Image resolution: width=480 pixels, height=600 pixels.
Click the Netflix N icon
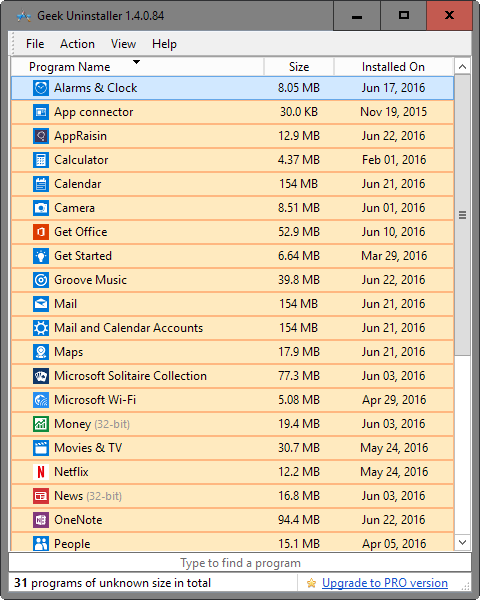click(41, 472)
